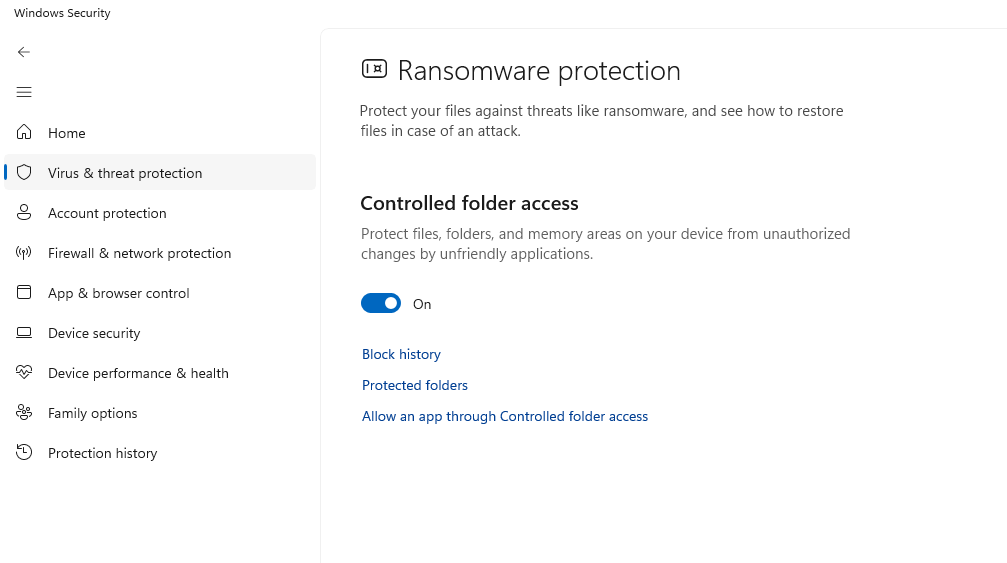The height and width of the screenshot is (563, 1007).
Task: Select the Device security menu label
Action: [x=94, y=333]
